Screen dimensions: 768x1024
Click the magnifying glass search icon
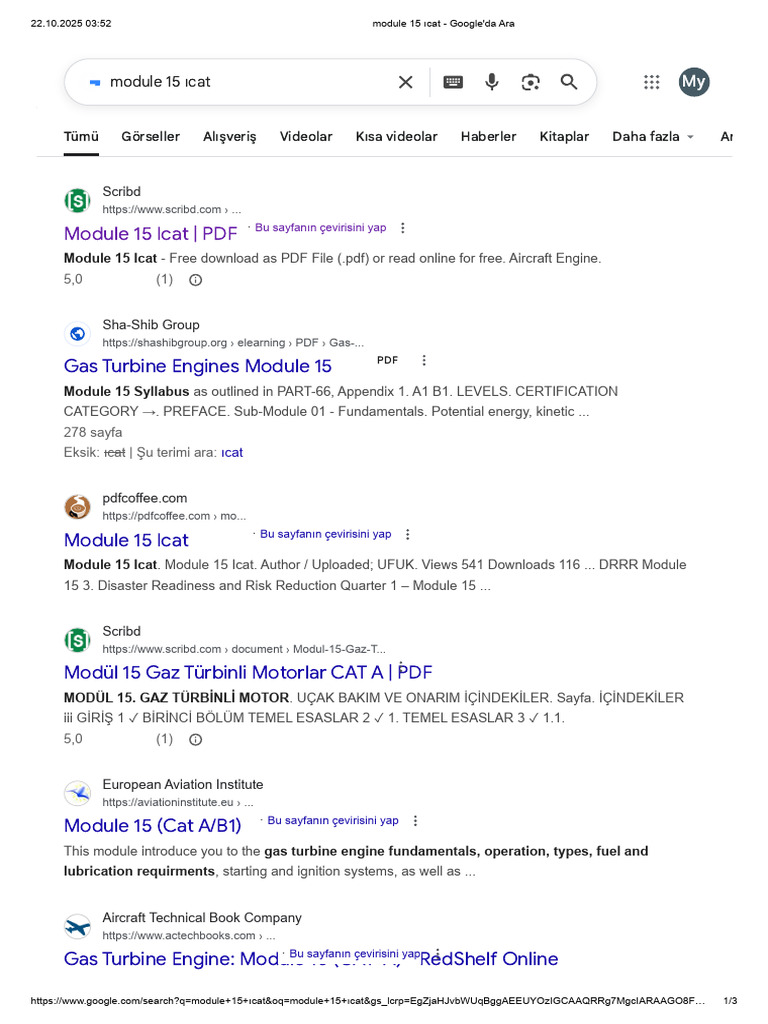coord(569,82)
